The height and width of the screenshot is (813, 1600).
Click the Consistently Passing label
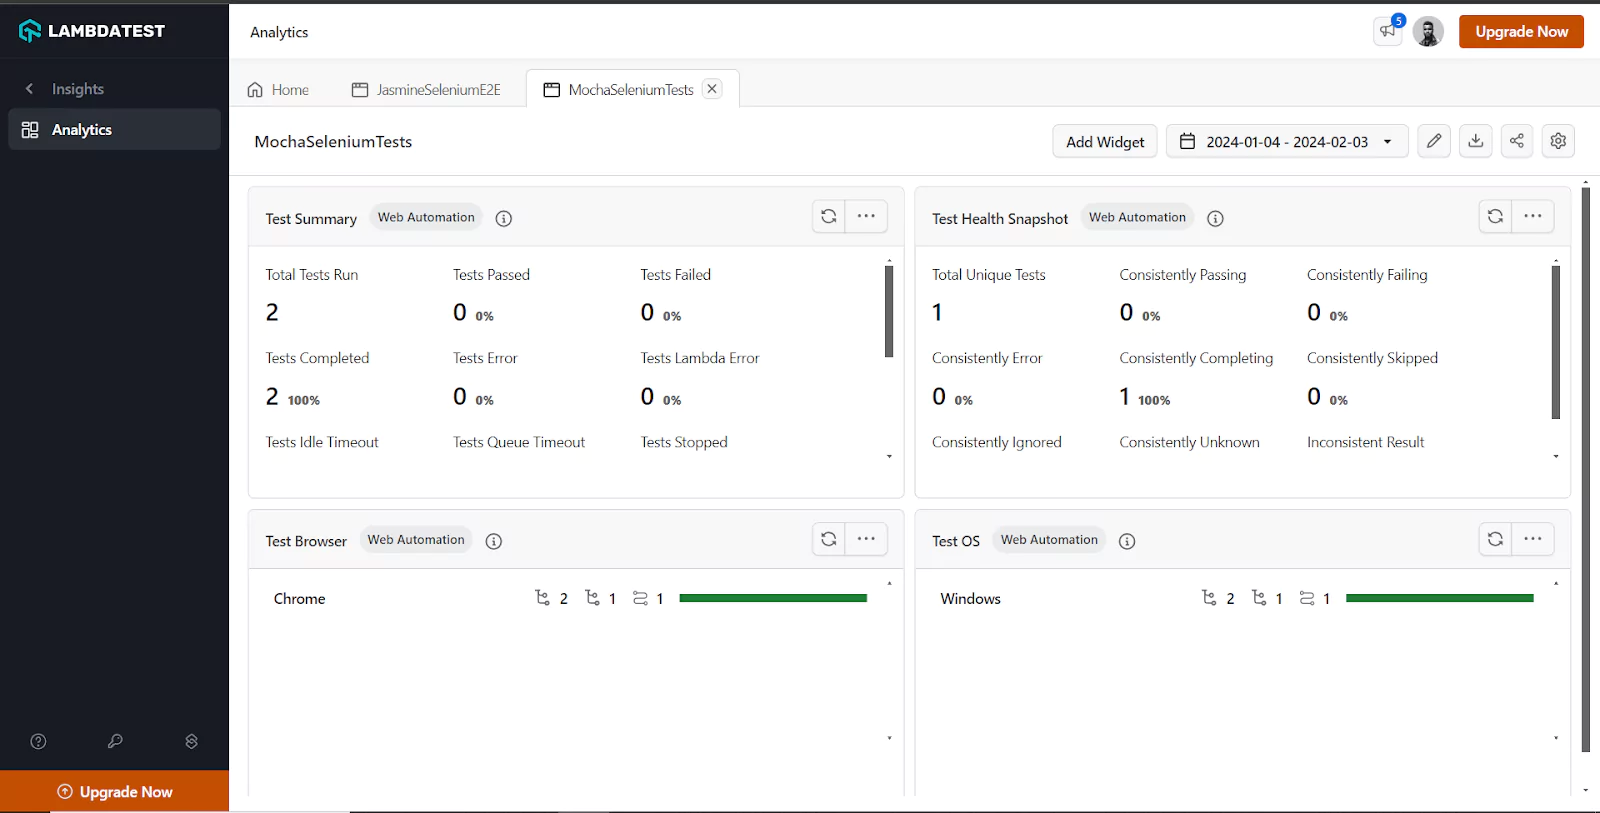1182,275
